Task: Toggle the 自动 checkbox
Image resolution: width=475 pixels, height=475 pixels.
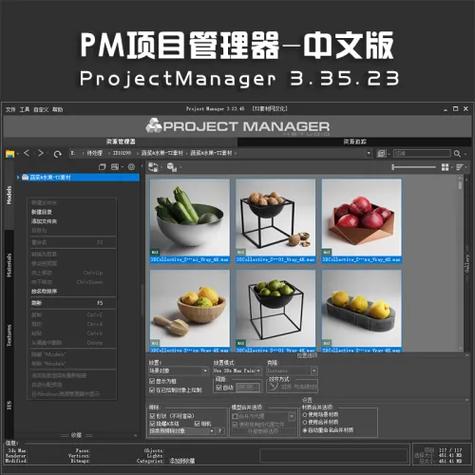Action: click(x=219, y=388)
